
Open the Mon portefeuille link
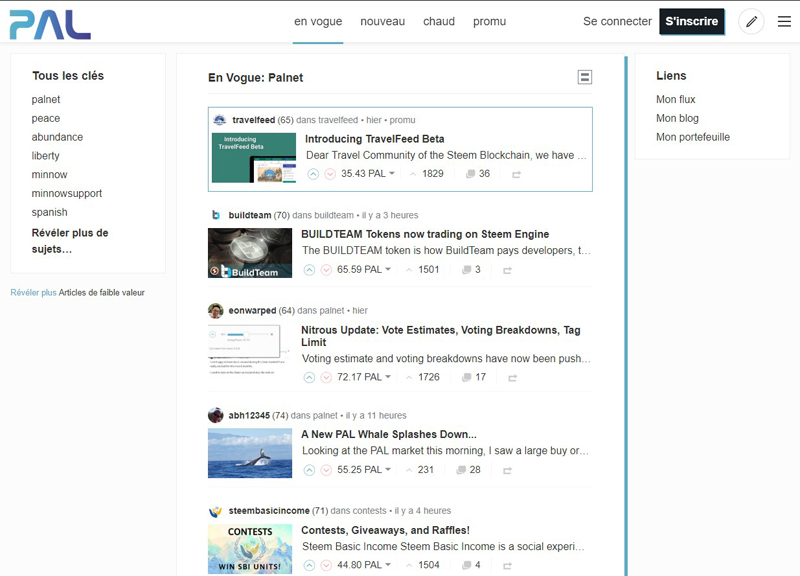pyautogui.click(x=692, y=137)
